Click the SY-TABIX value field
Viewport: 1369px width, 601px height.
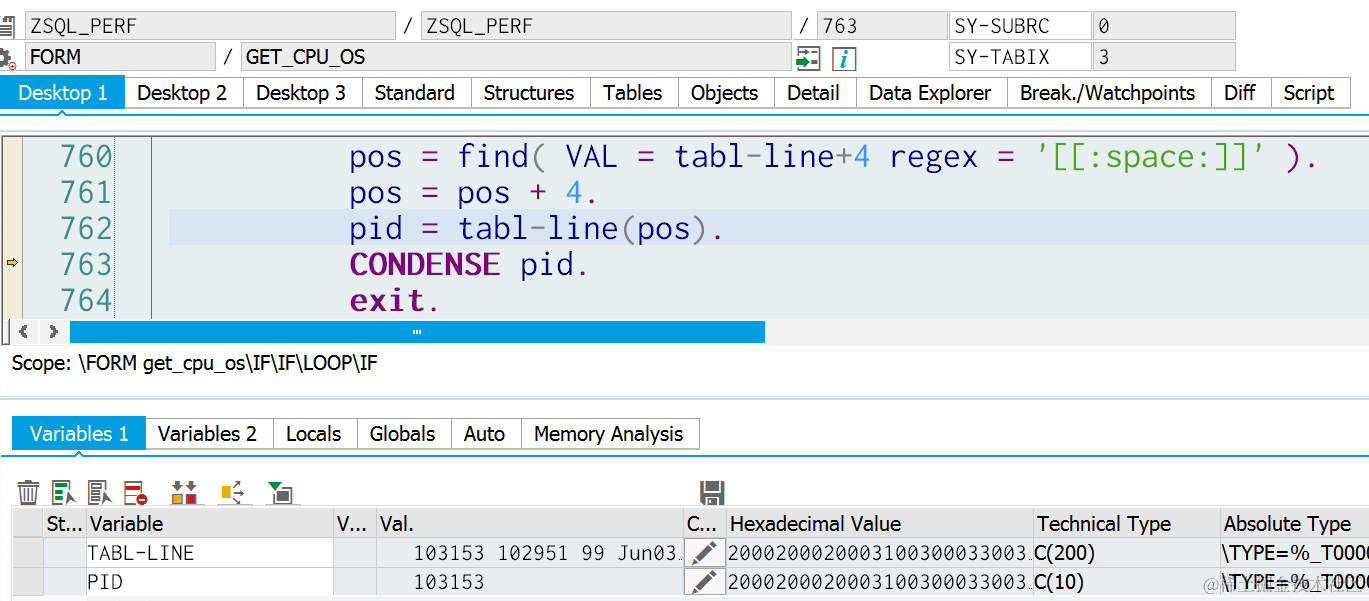pos(1164,58)
